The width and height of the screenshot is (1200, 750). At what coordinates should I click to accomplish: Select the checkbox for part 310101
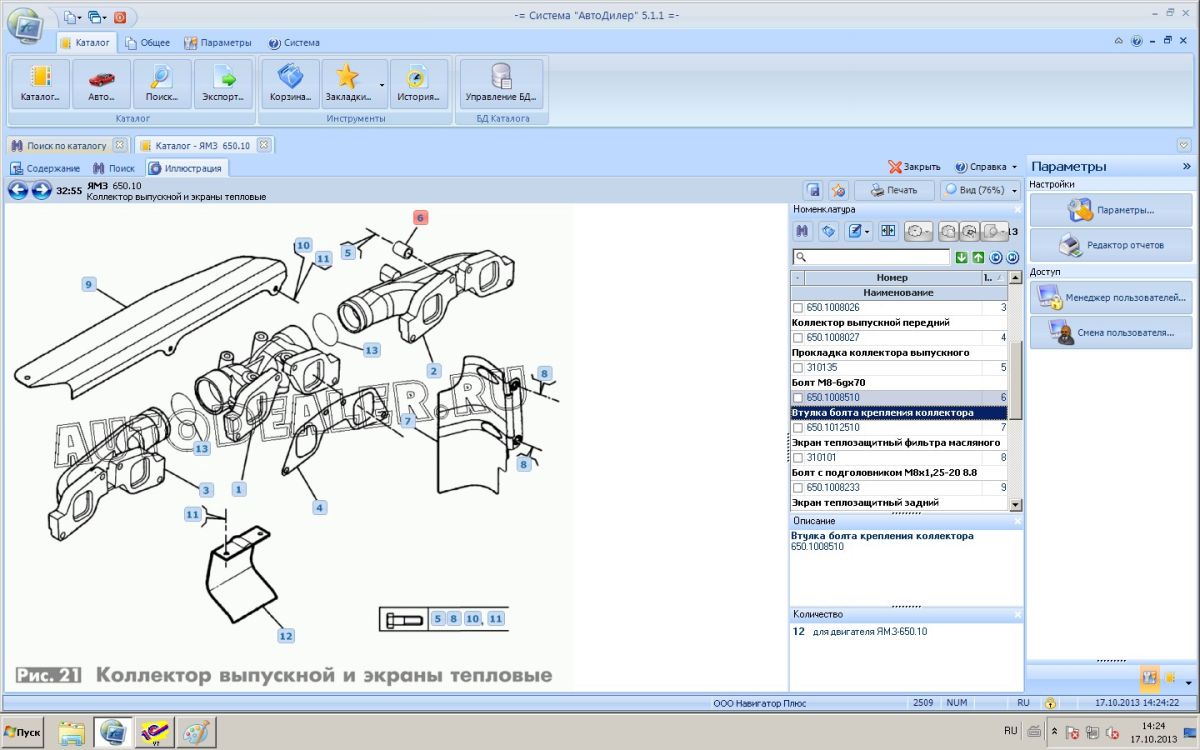point(797,458)
